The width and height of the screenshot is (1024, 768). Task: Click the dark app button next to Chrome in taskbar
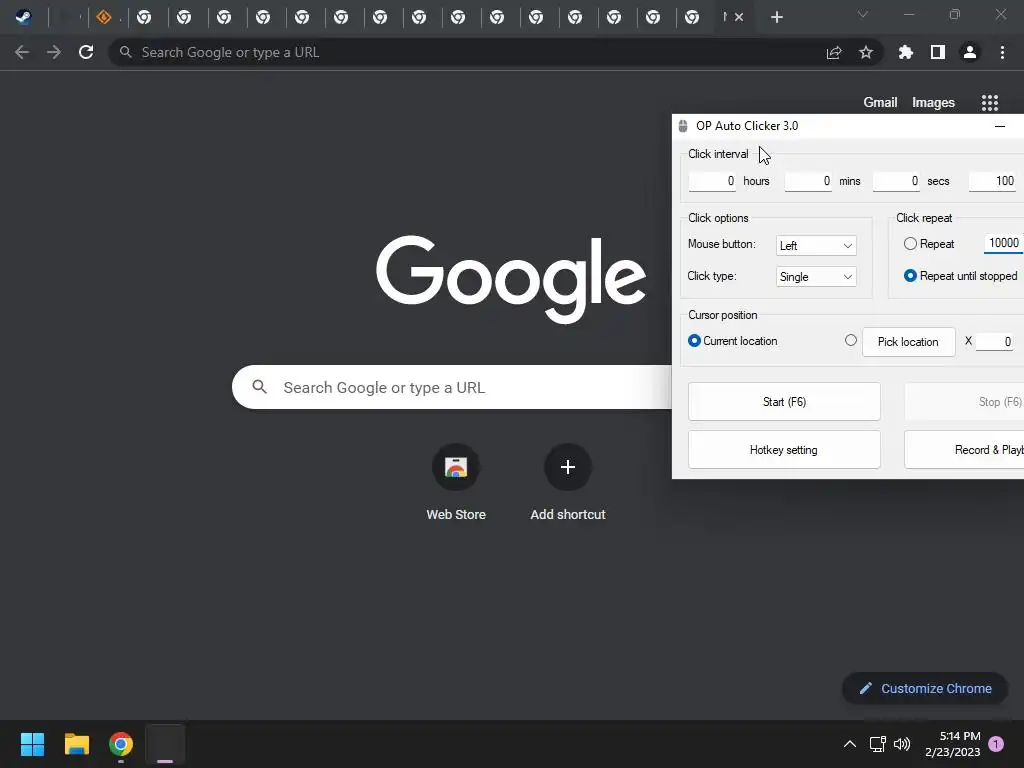[165, 744]
